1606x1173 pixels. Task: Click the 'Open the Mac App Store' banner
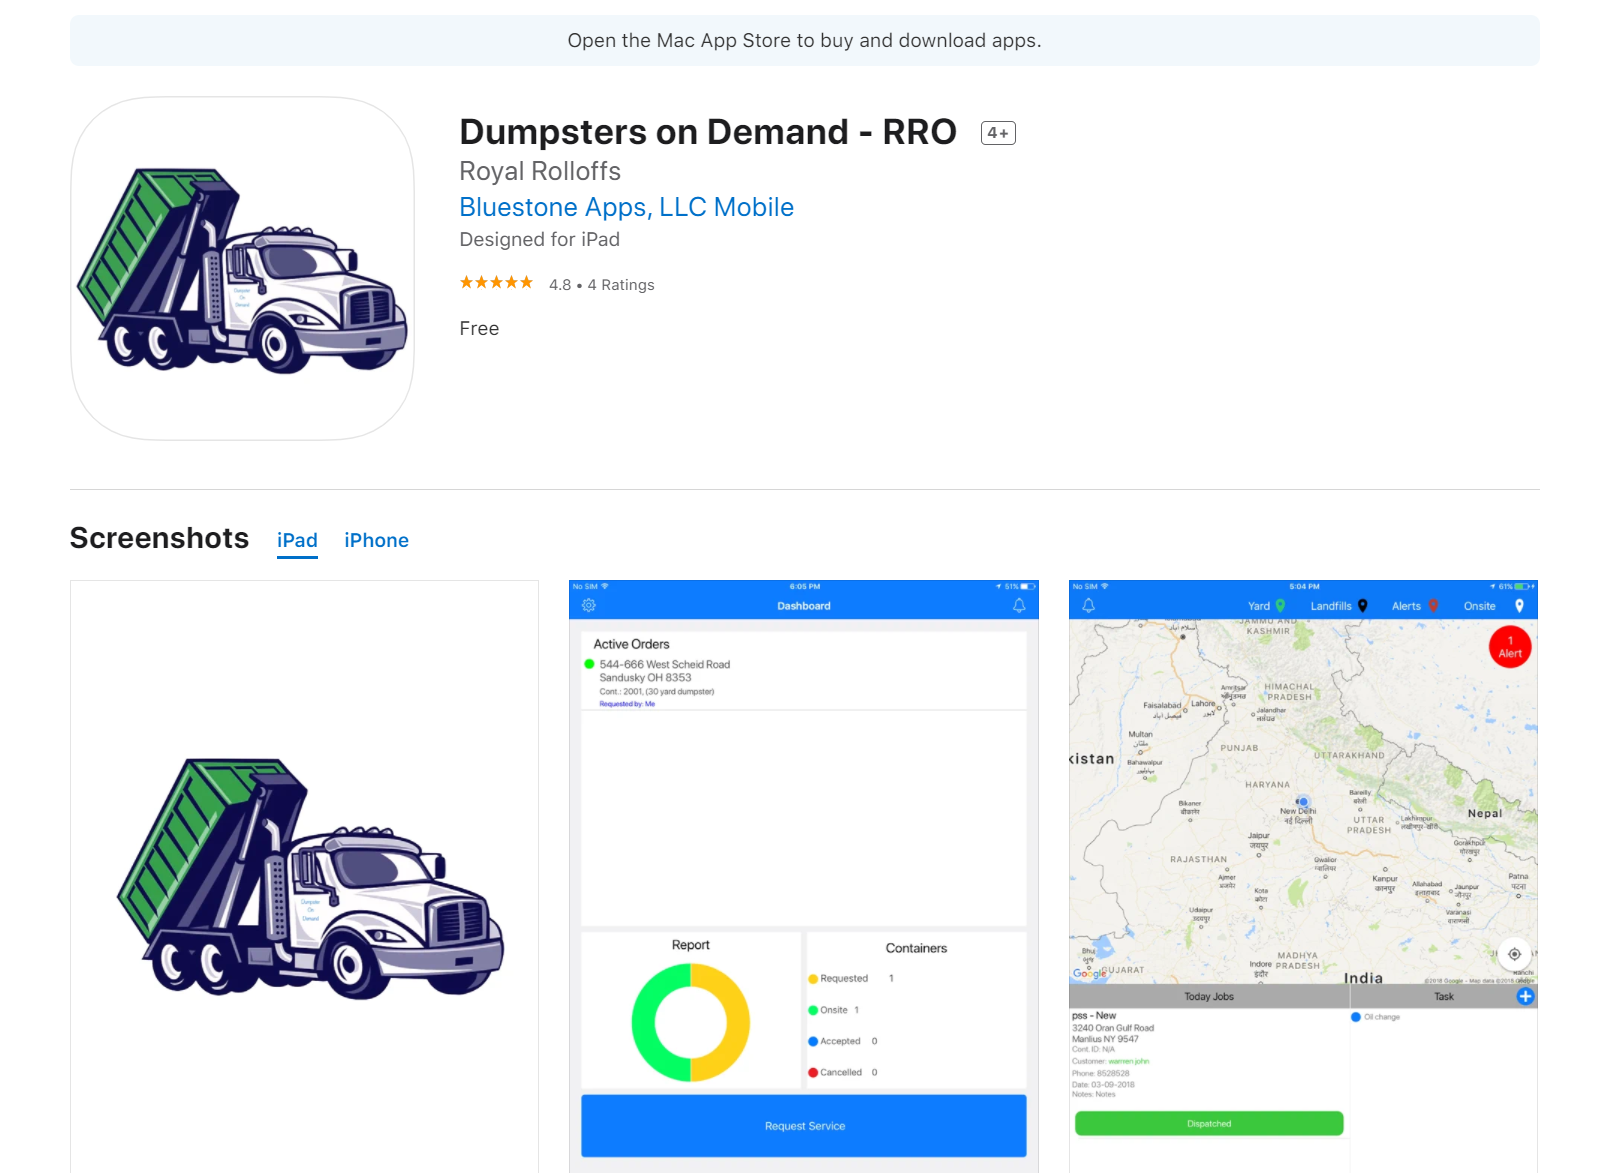[804, 41]
